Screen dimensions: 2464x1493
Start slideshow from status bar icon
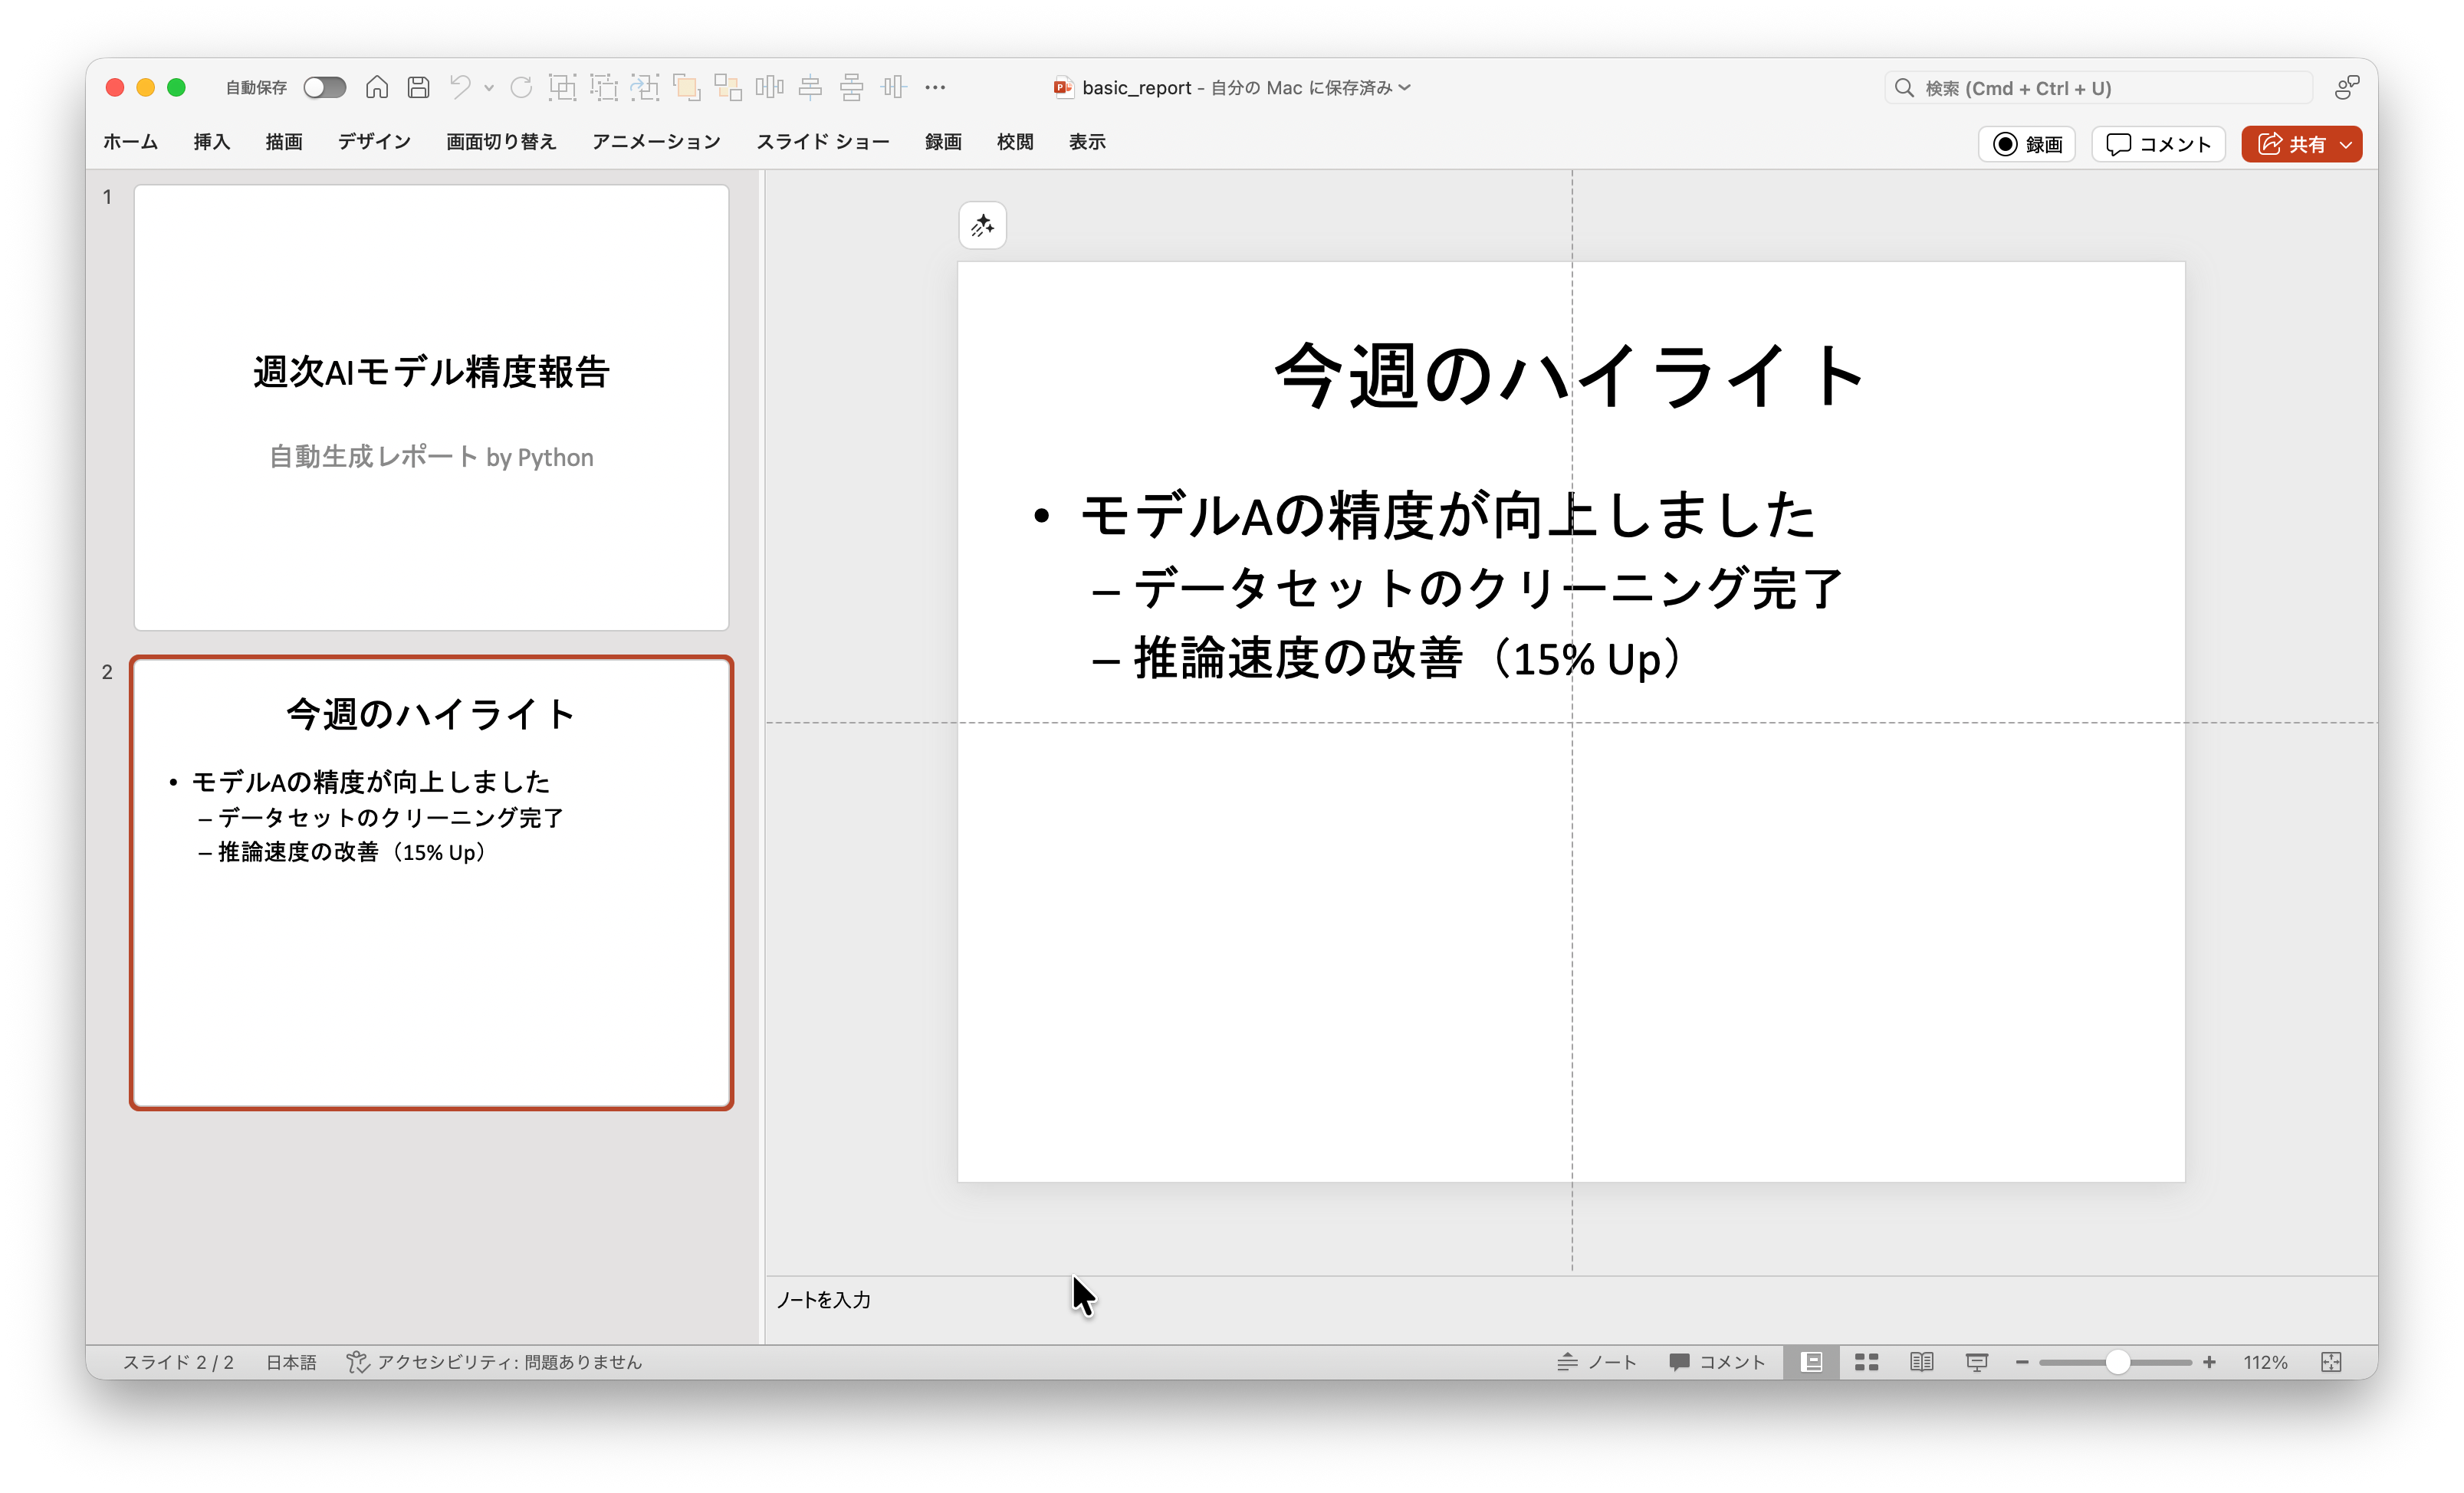[x=1976, y=1362]
